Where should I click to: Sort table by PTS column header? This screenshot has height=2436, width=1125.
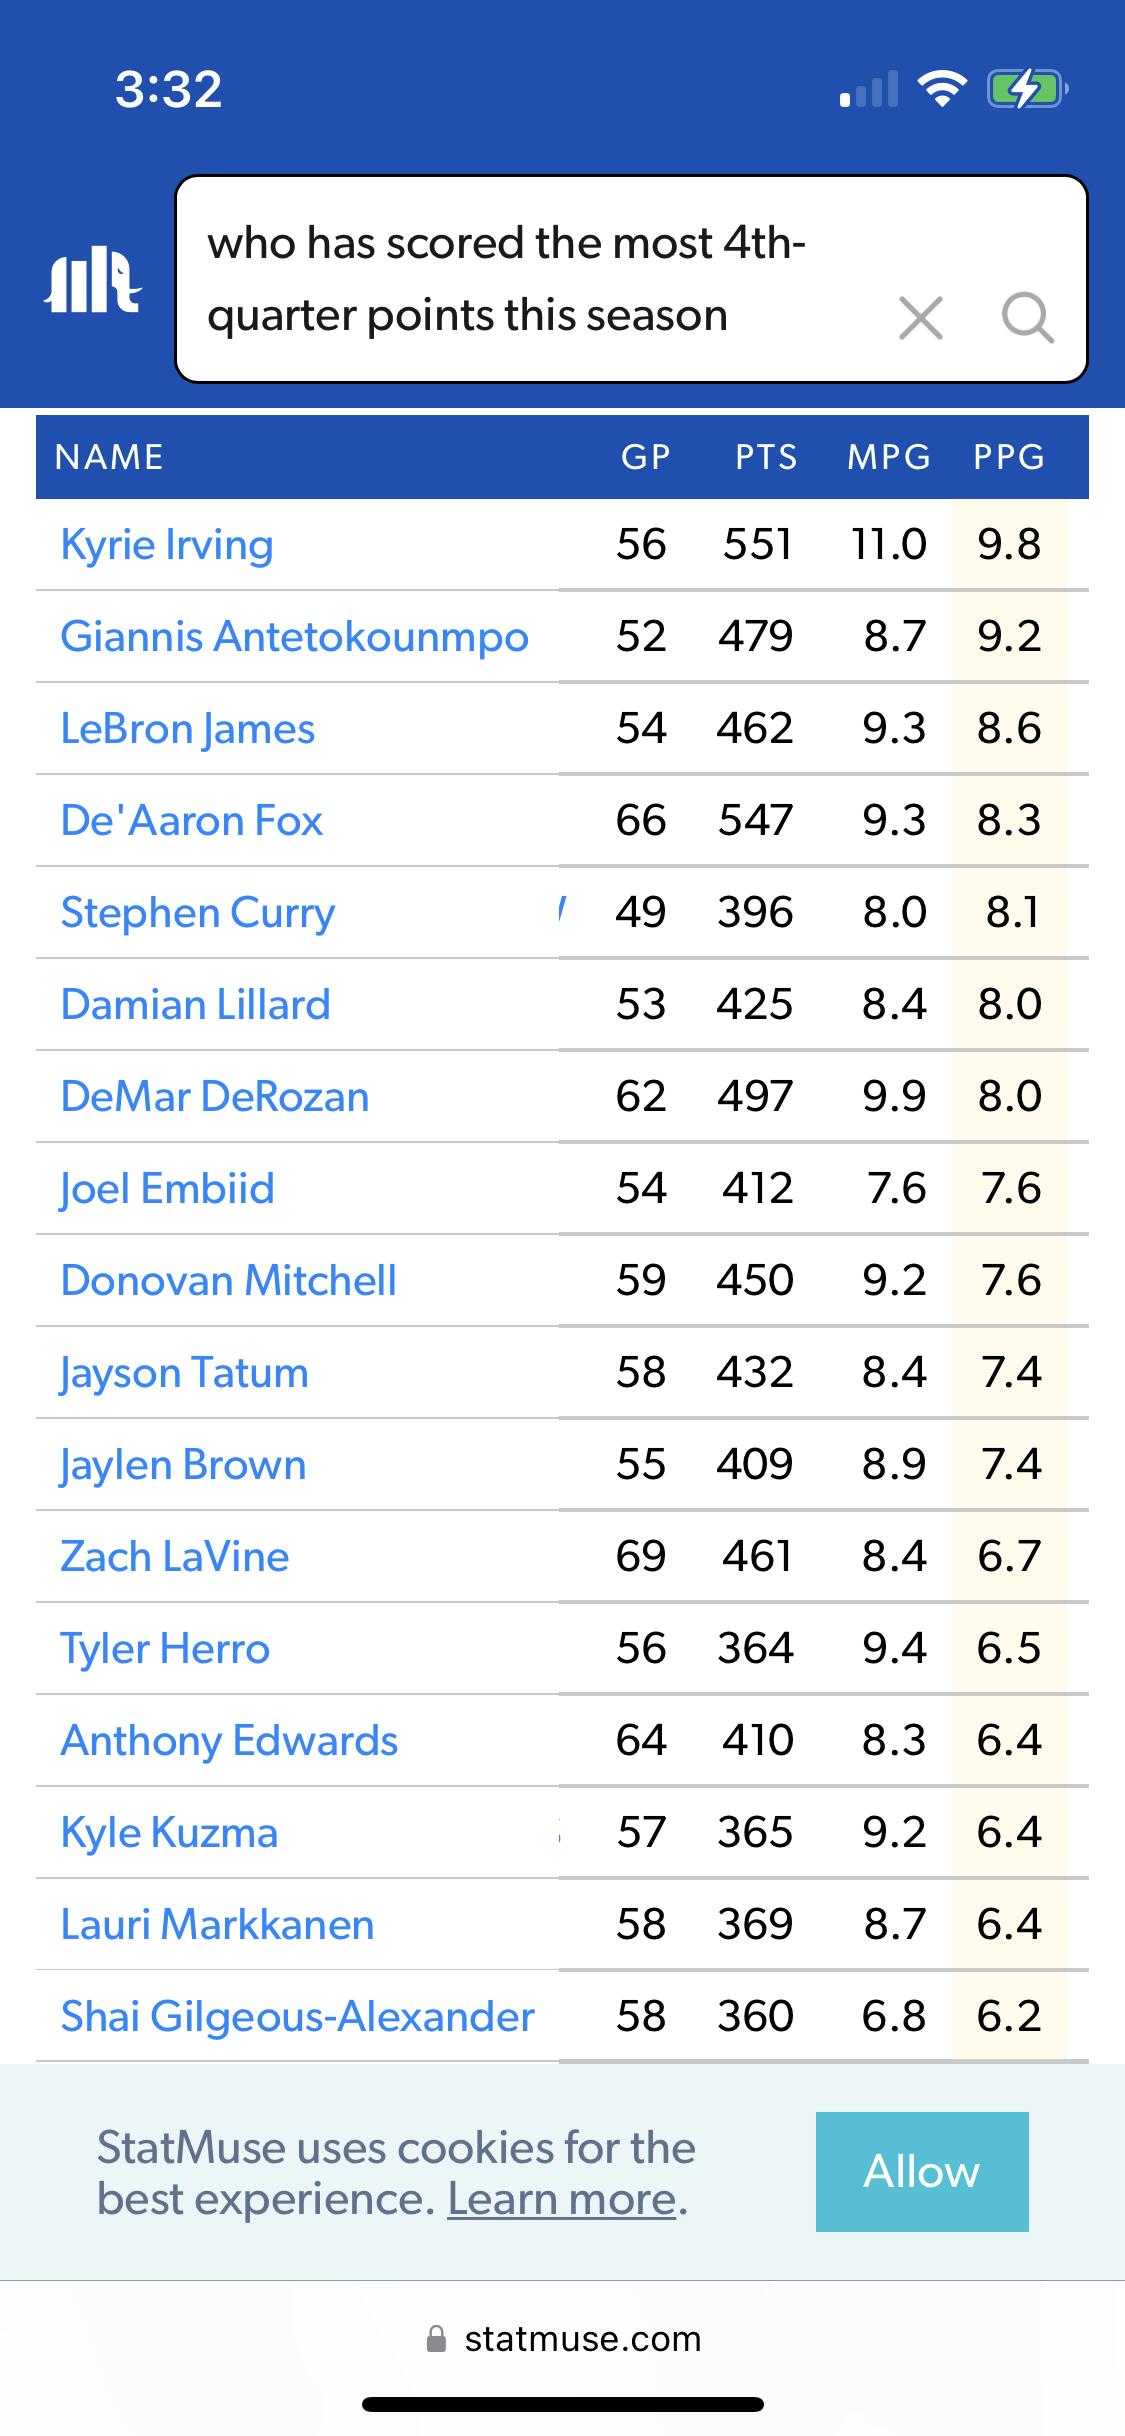[766, 457]
